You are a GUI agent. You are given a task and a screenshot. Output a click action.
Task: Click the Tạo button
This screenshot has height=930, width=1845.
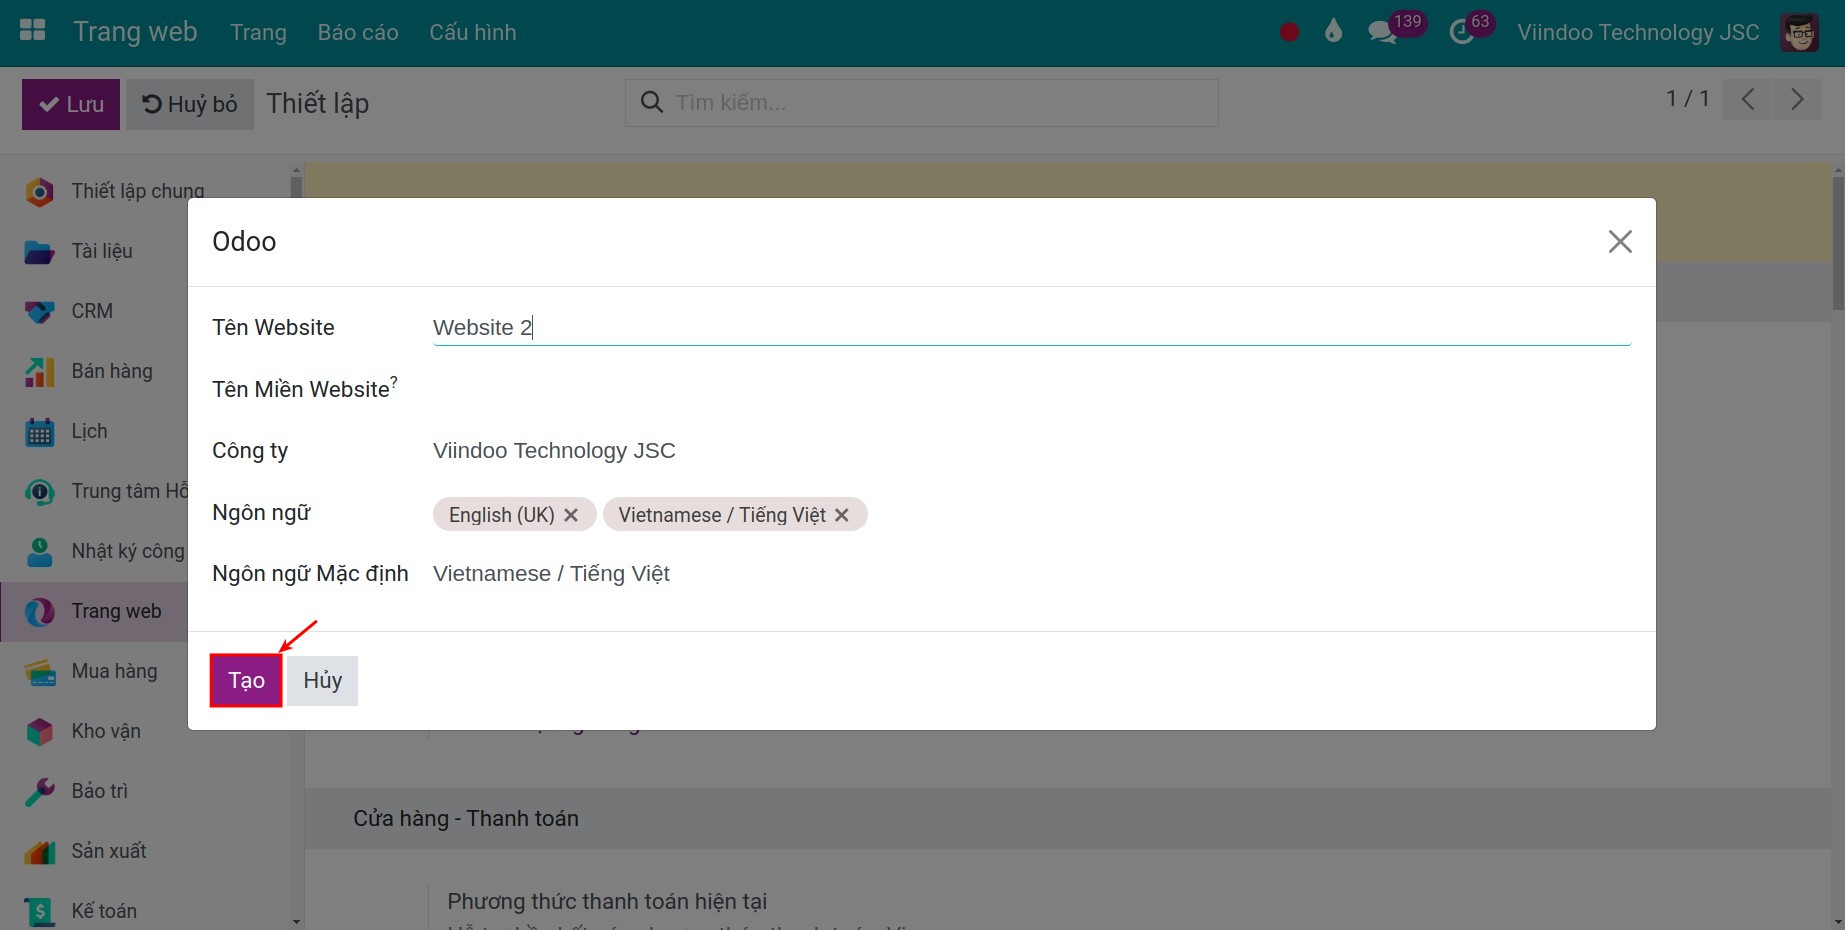246,680
